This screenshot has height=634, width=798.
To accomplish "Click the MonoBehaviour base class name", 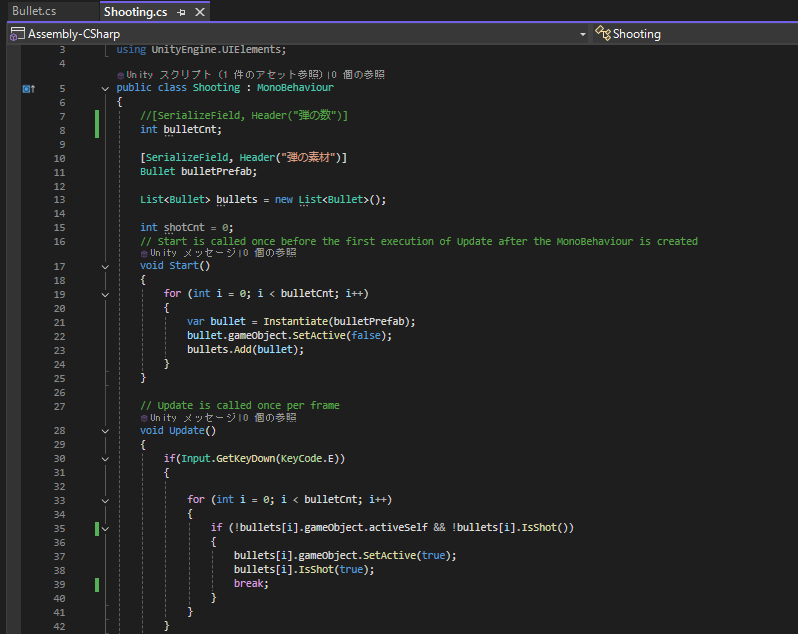I will (x=295, y=88).
